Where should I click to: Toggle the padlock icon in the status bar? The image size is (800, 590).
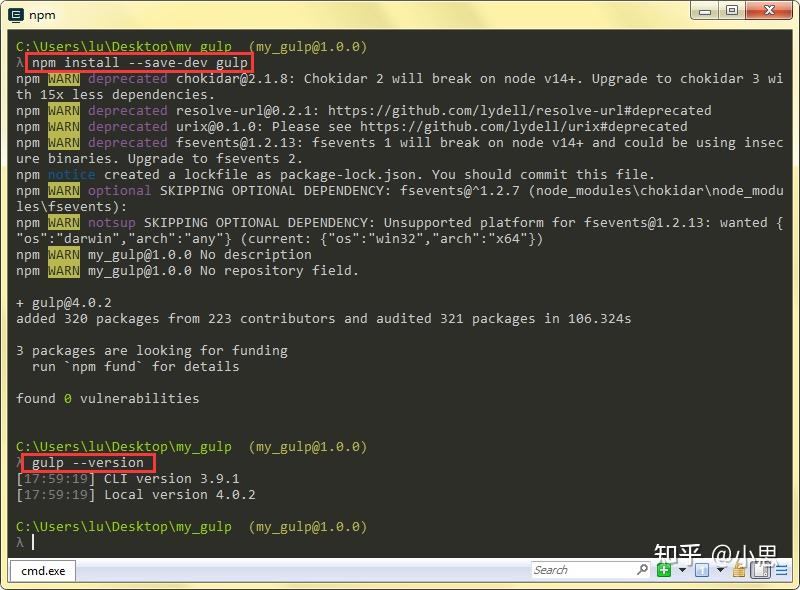click(739, 569)
